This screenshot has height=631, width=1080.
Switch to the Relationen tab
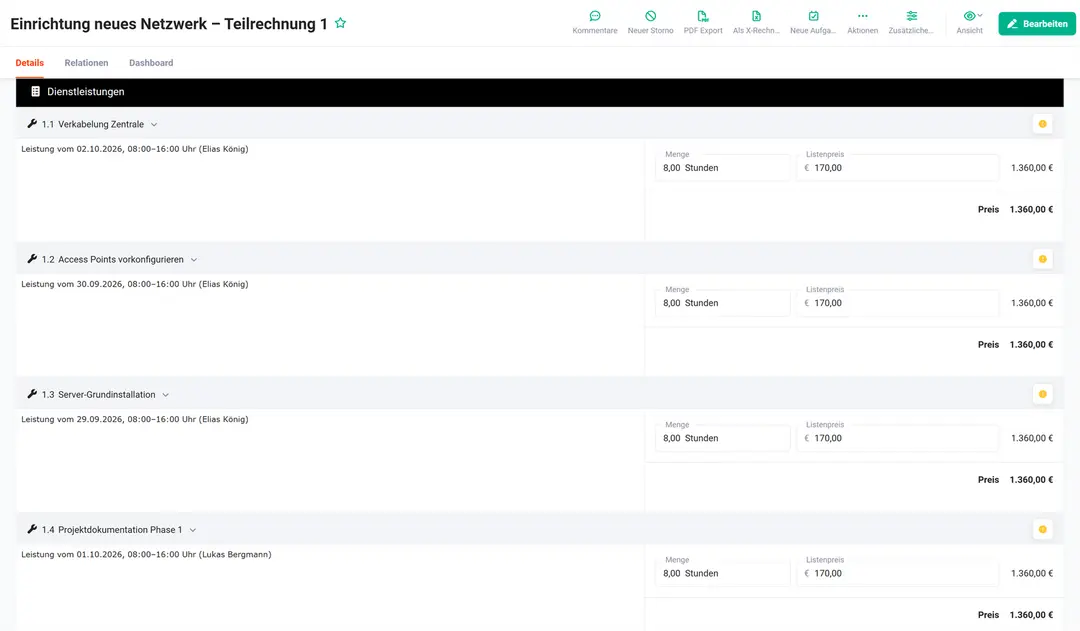point(86,63)
